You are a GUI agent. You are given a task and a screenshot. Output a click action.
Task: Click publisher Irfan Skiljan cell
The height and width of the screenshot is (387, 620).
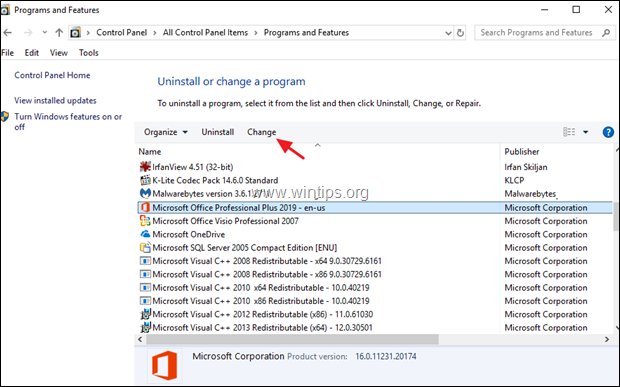point(526,167)
